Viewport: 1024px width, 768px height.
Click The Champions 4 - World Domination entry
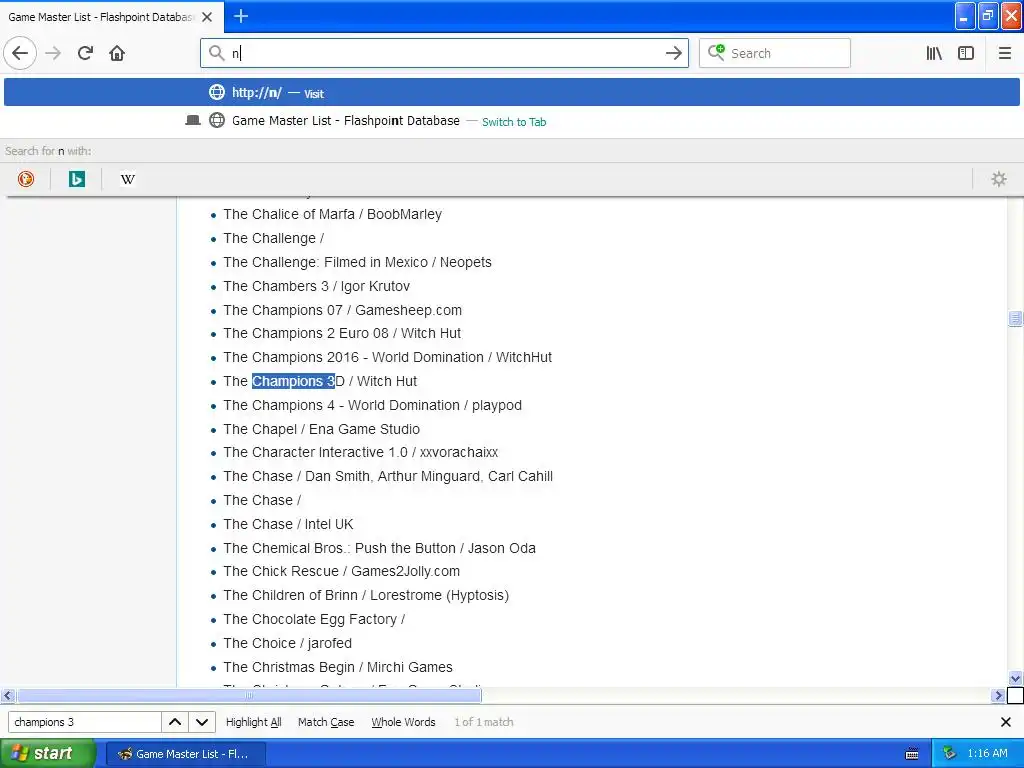pyautogui.click(x=372, y=405)
